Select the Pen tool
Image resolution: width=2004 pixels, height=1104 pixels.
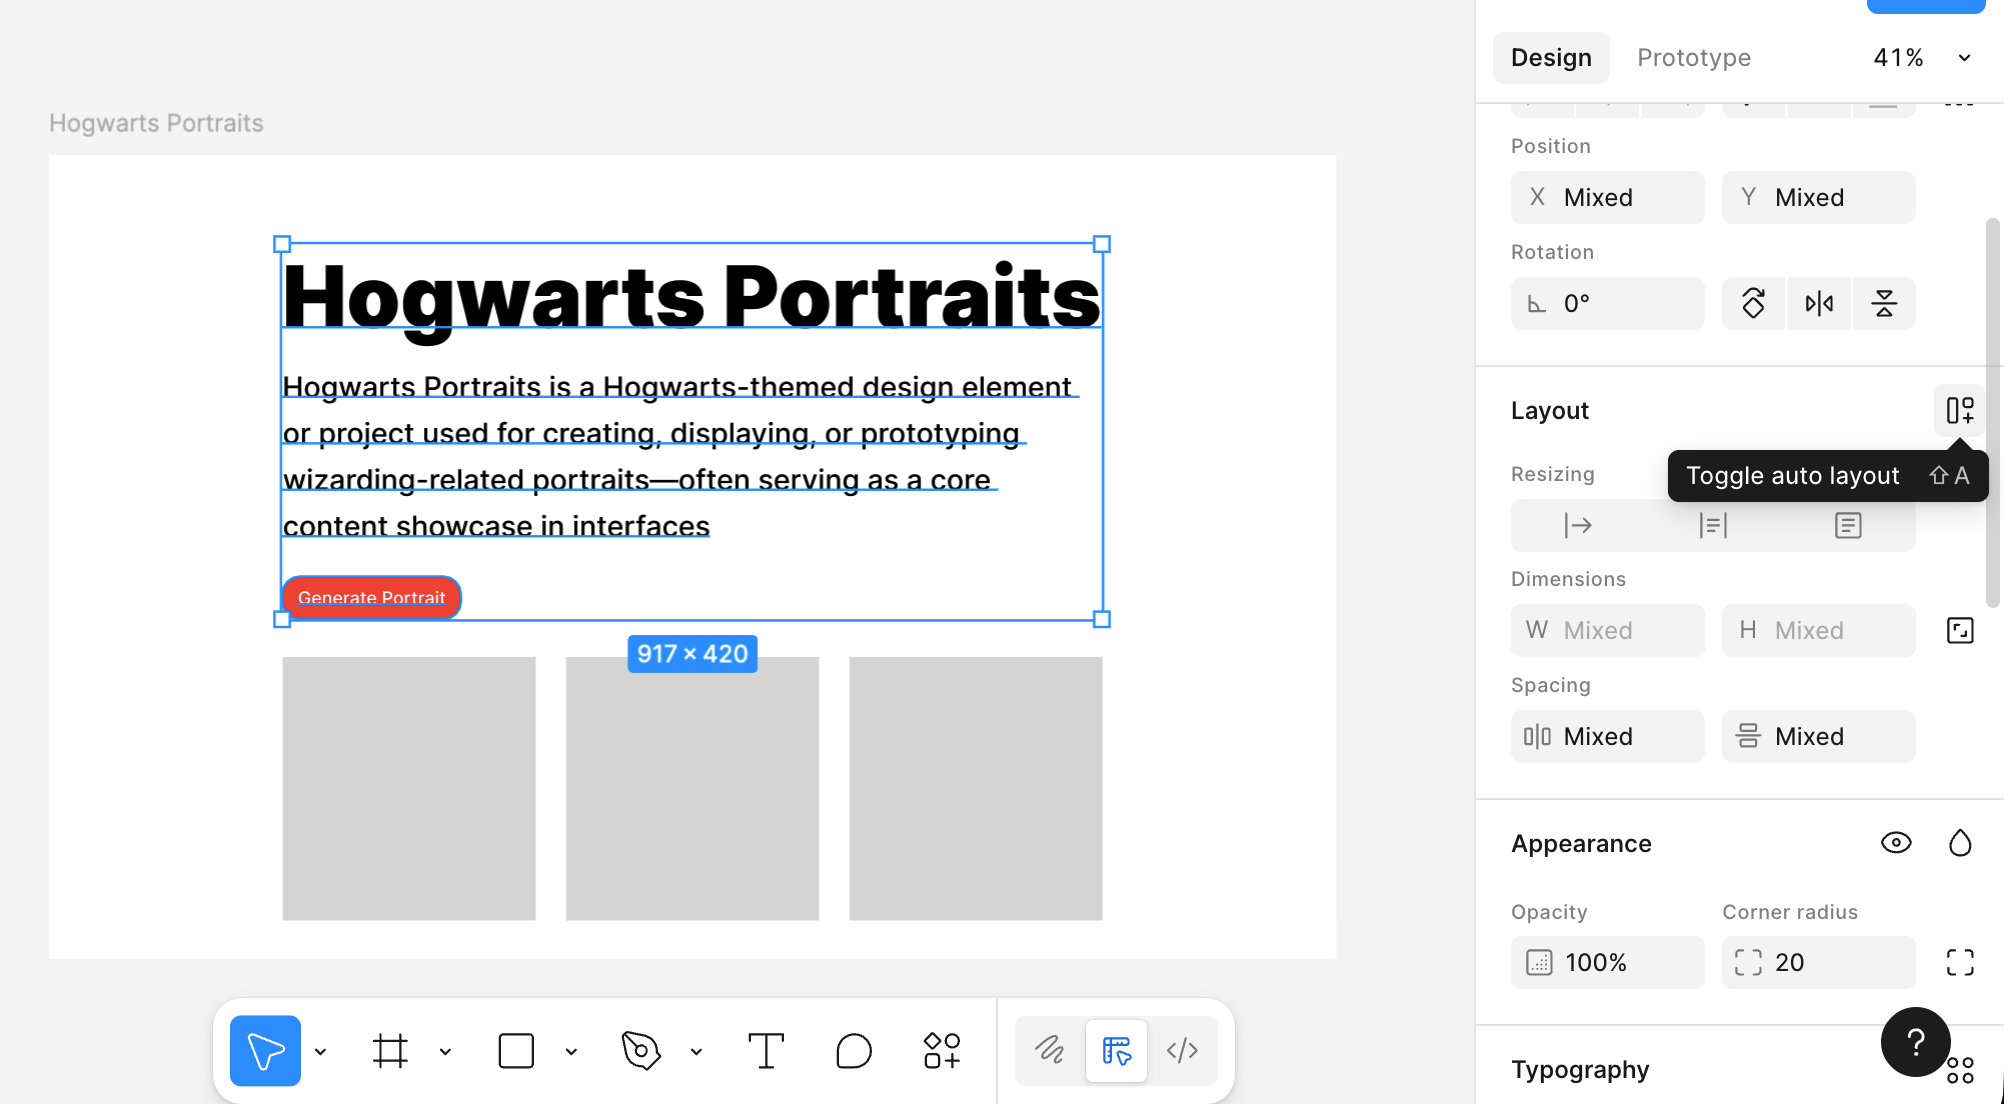click(641, 1051)
